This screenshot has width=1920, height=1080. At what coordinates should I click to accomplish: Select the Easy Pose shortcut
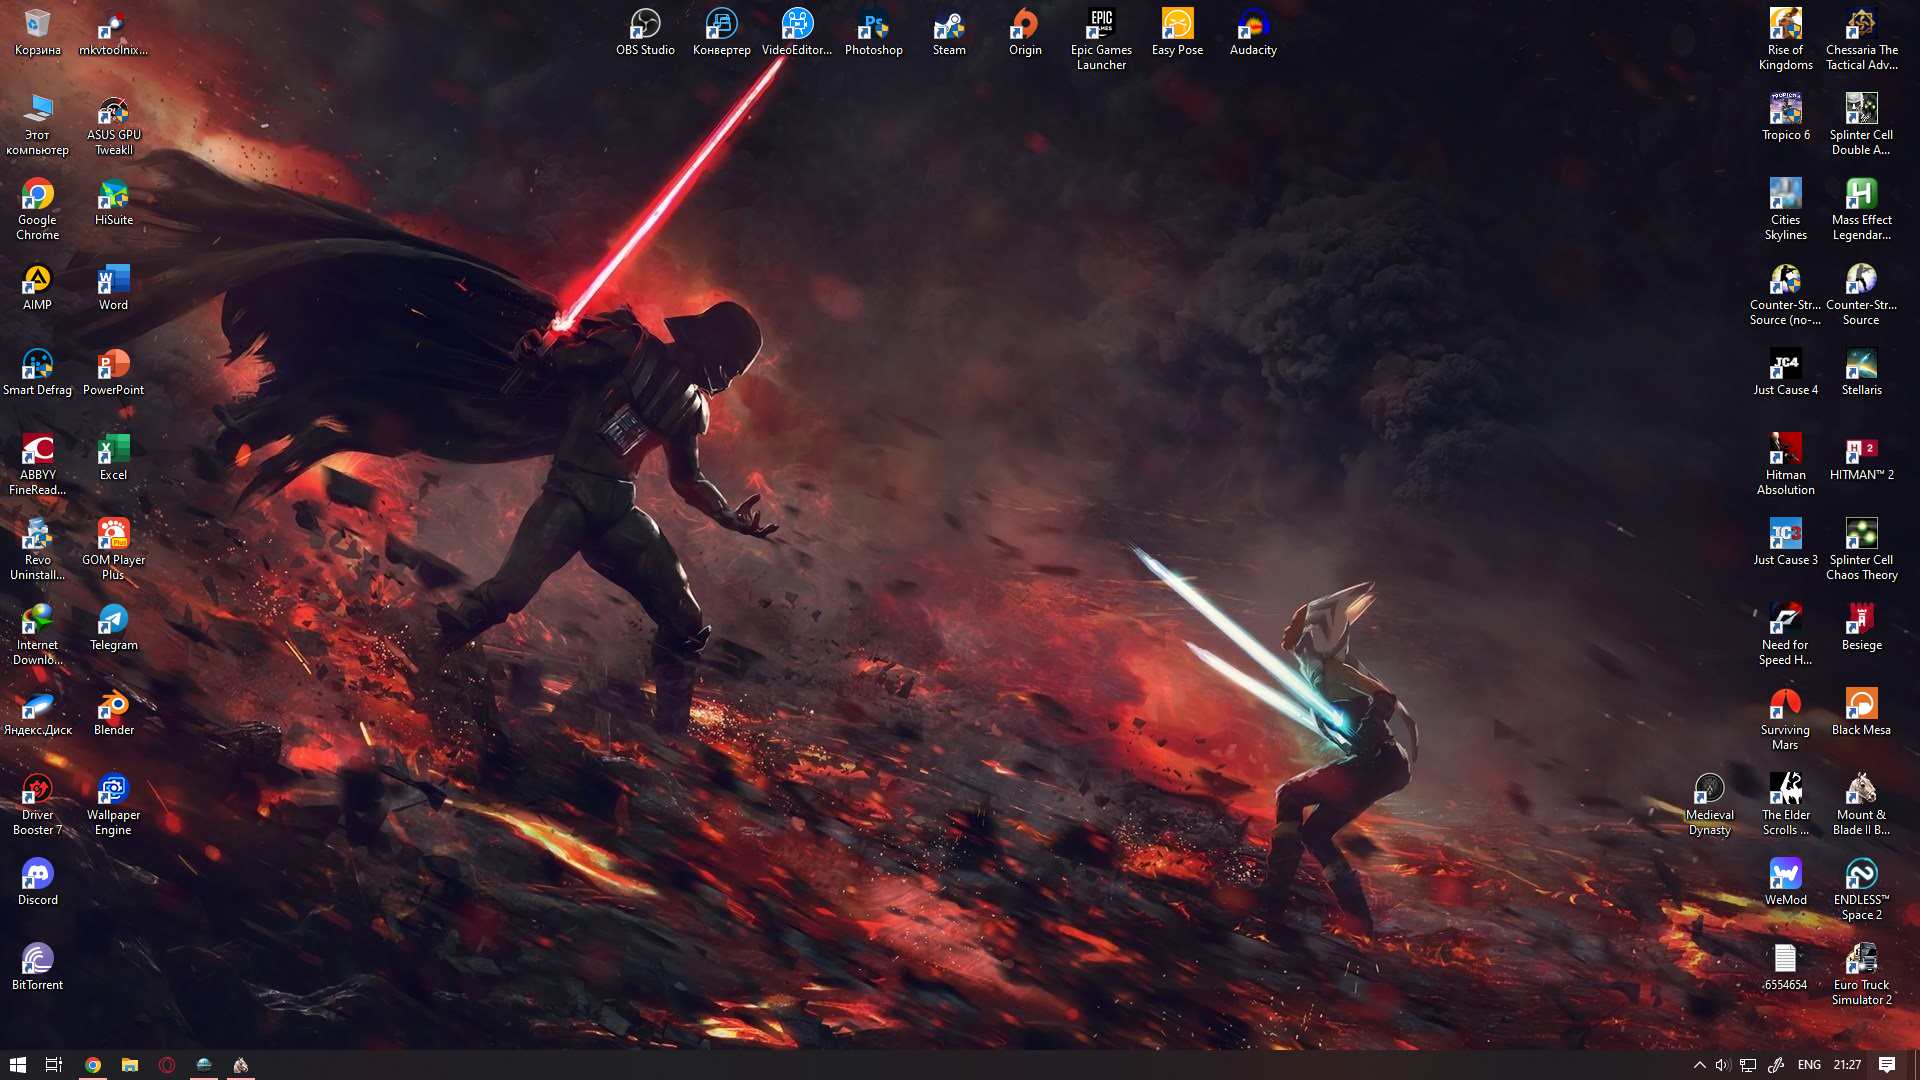pyautogui.click(x=1177, y=32)
